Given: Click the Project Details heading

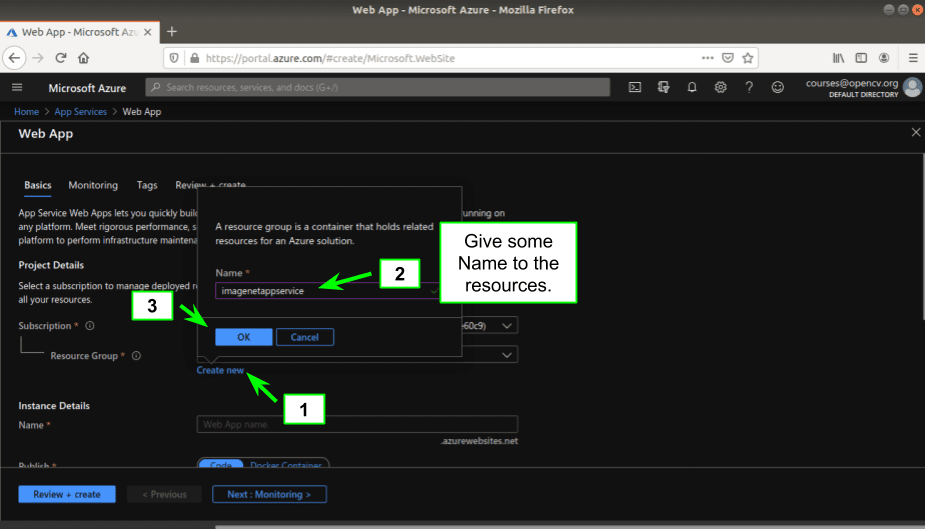Looking at the screenshot, I should click(x=51, y=265).
